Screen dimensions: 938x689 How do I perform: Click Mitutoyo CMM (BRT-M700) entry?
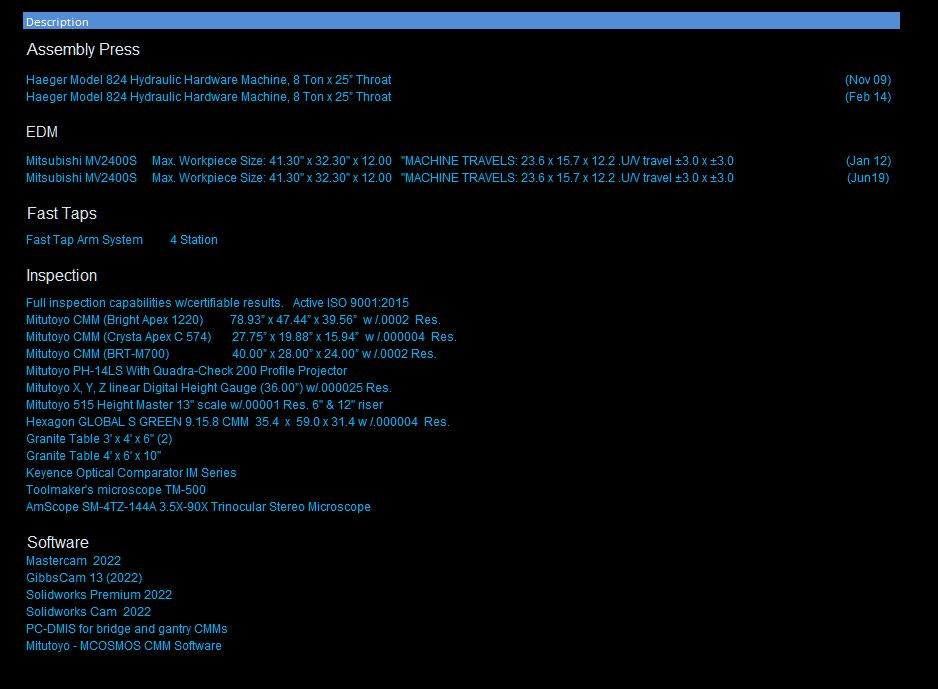231,354
